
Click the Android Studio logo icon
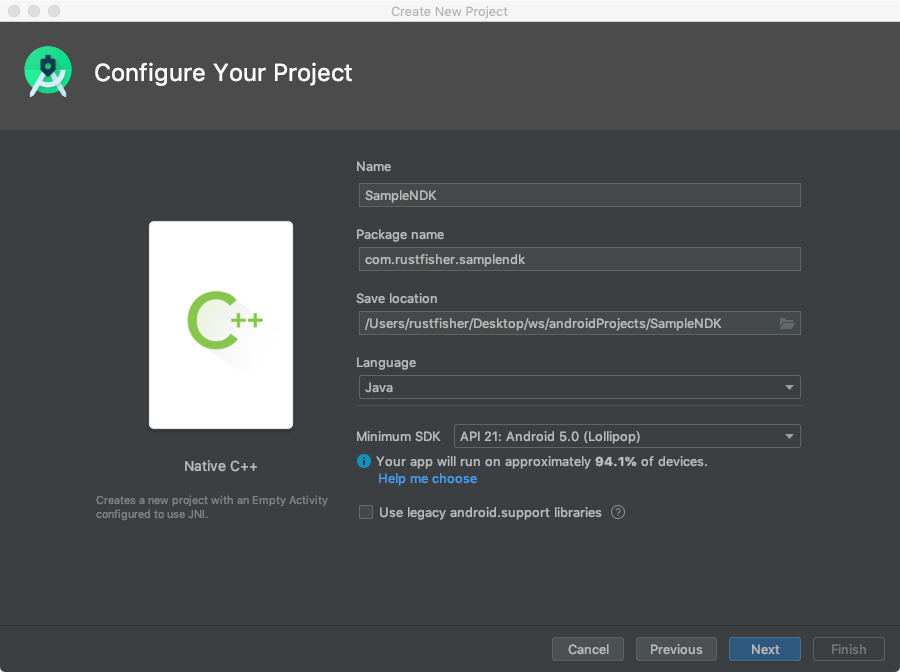[47, 72]
